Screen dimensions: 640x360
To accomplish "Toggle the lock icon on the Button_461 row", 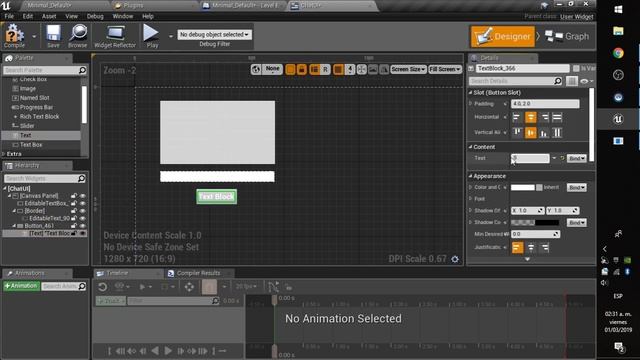I will coord(74,226).
